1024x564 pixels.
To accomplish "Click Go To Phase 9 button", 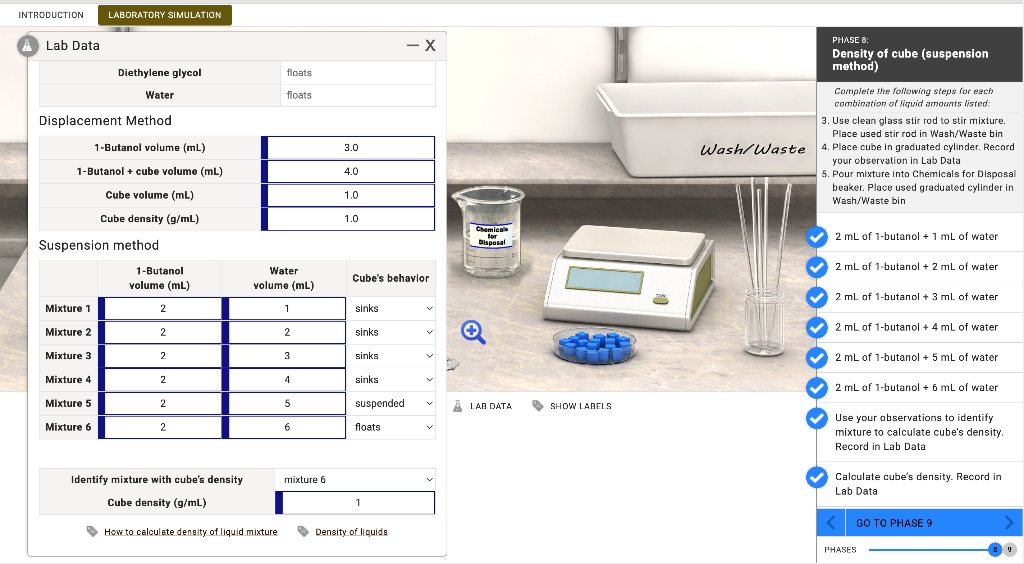I will (x=919, y=523).
